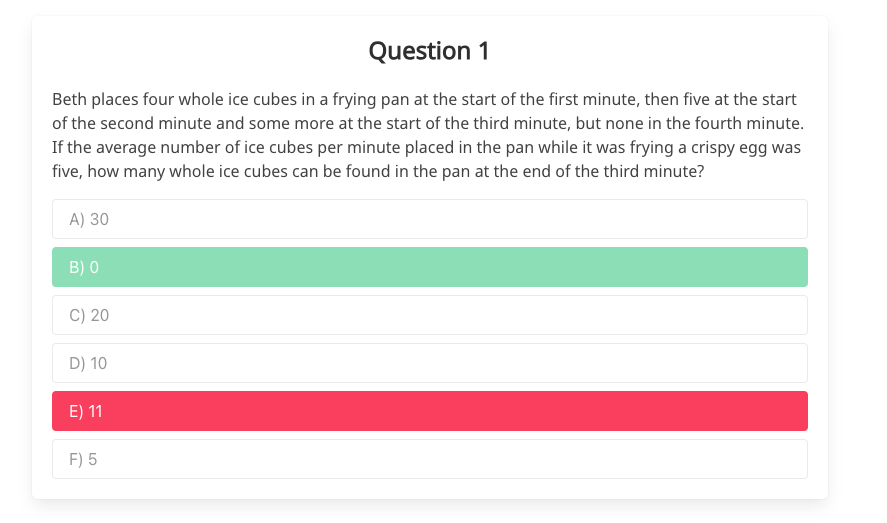887x523 pixels.
Task: Click the answer option directly above D) 10
Action: (429, 315)
